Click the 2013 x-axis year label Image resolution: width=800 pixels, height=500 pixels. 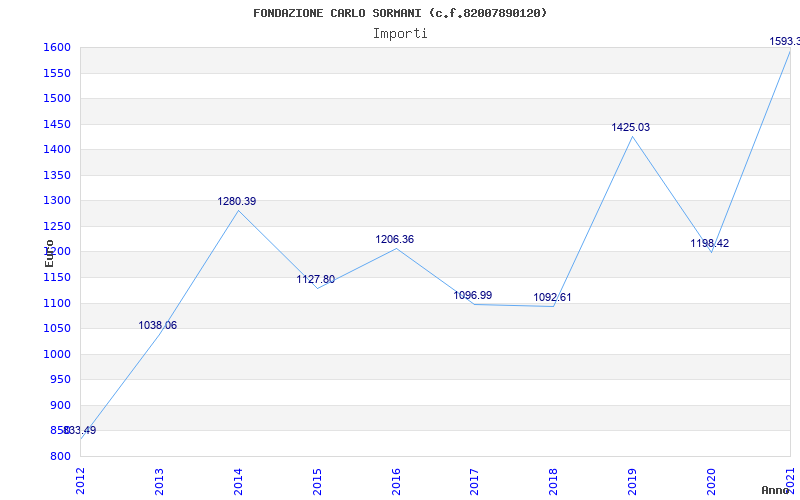coord(159,481)
